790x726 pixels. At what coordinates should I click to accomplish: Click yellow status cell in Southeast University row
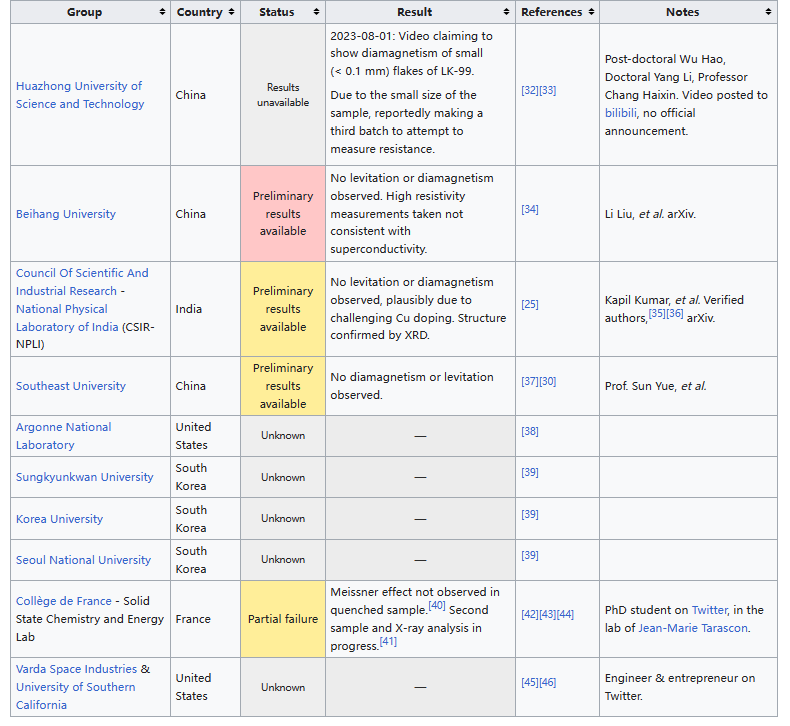pos(283,386)
